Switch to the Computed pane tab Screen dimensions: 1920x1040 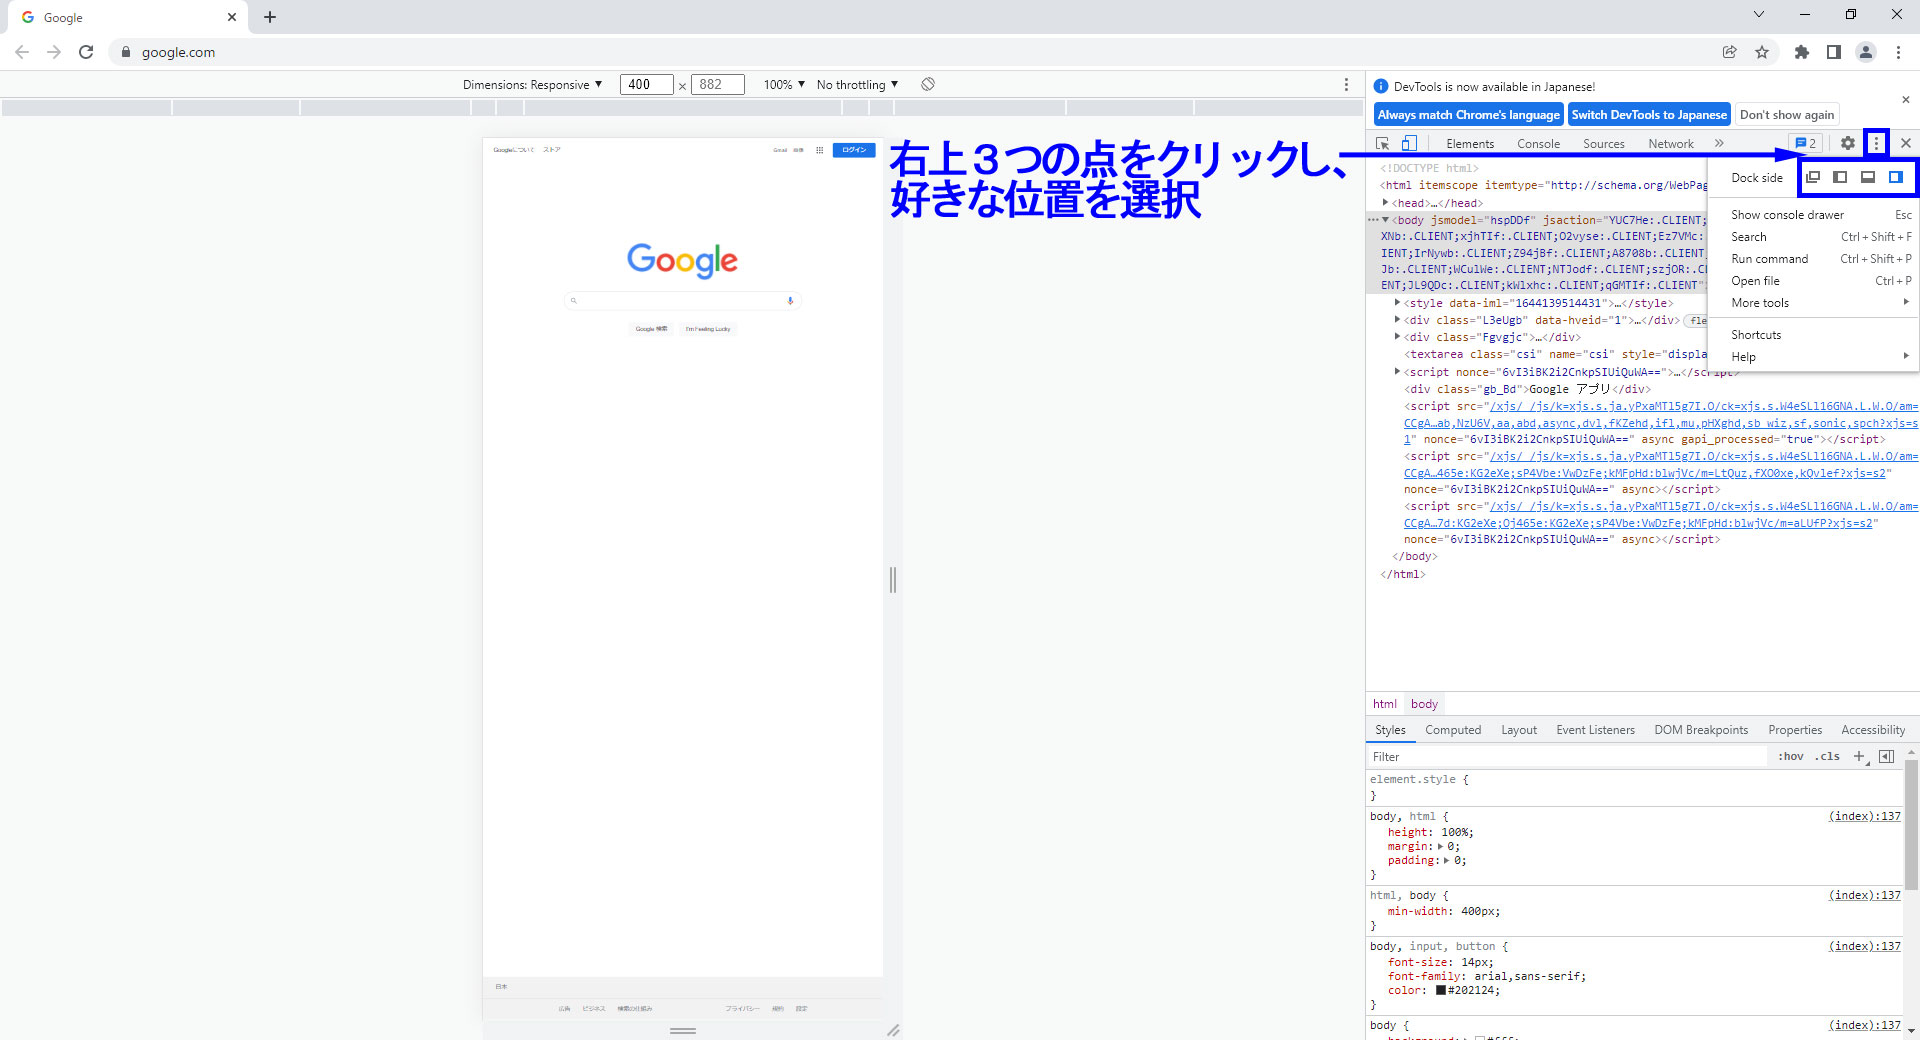1453,730
